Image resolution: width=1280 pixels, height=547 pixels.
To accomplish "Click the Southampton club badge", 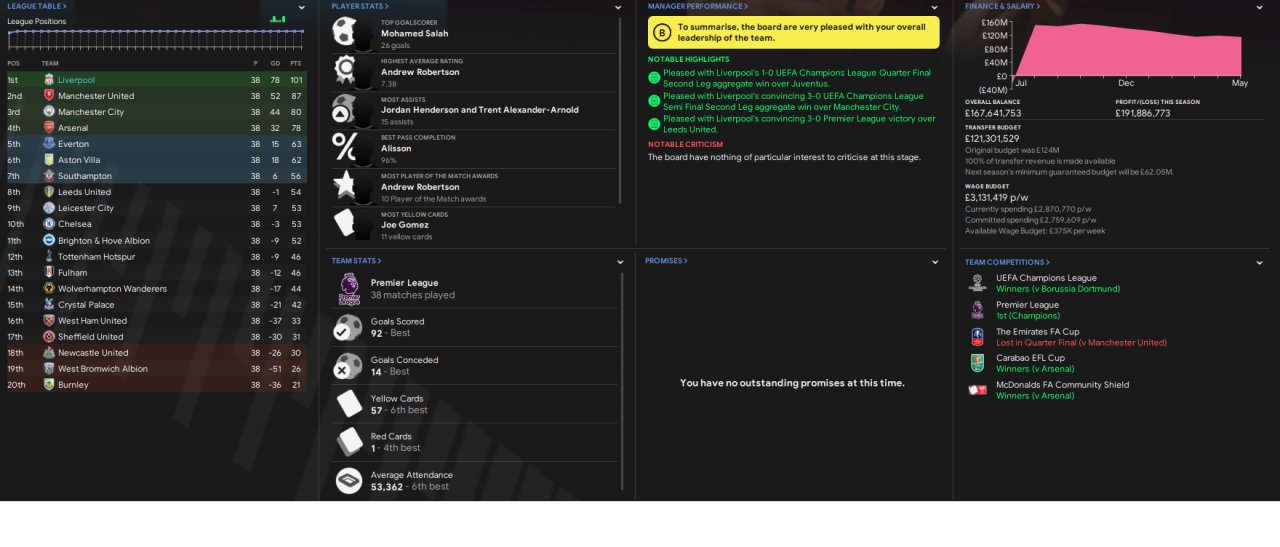I will (49, 176).
